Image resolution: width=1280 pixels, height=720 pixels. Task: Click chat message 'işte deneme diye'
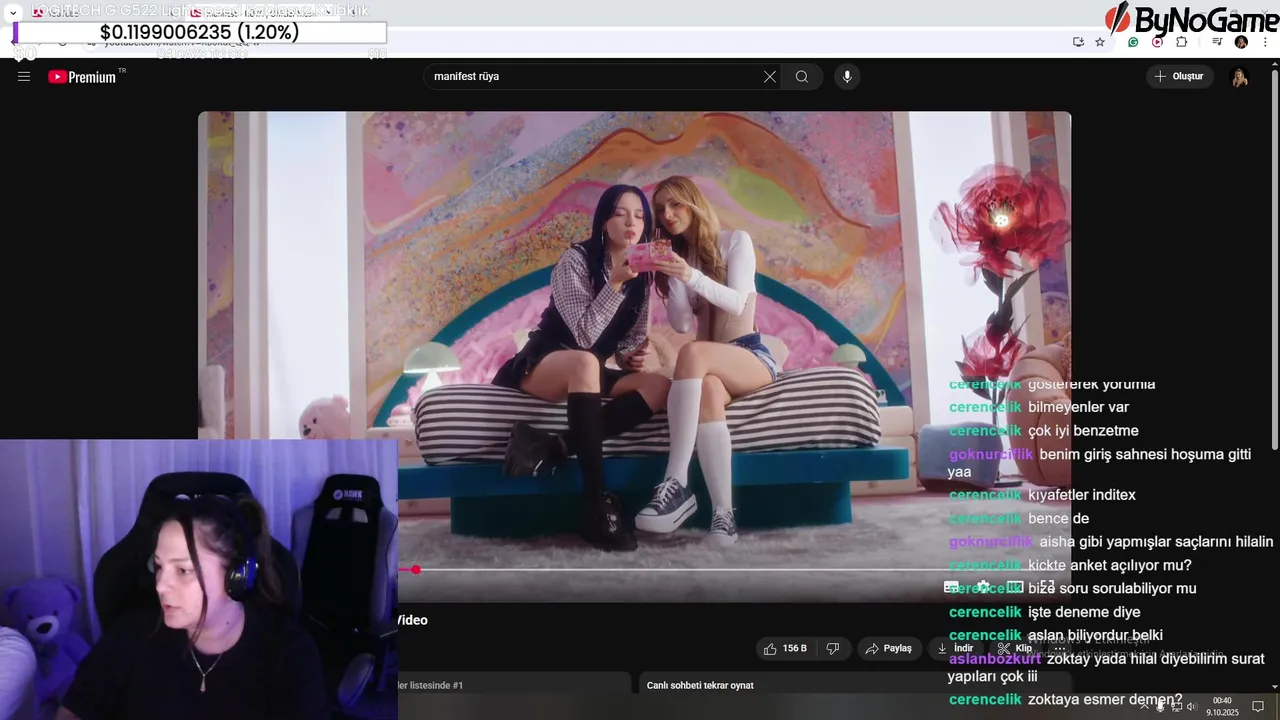tap(1084, 612)
